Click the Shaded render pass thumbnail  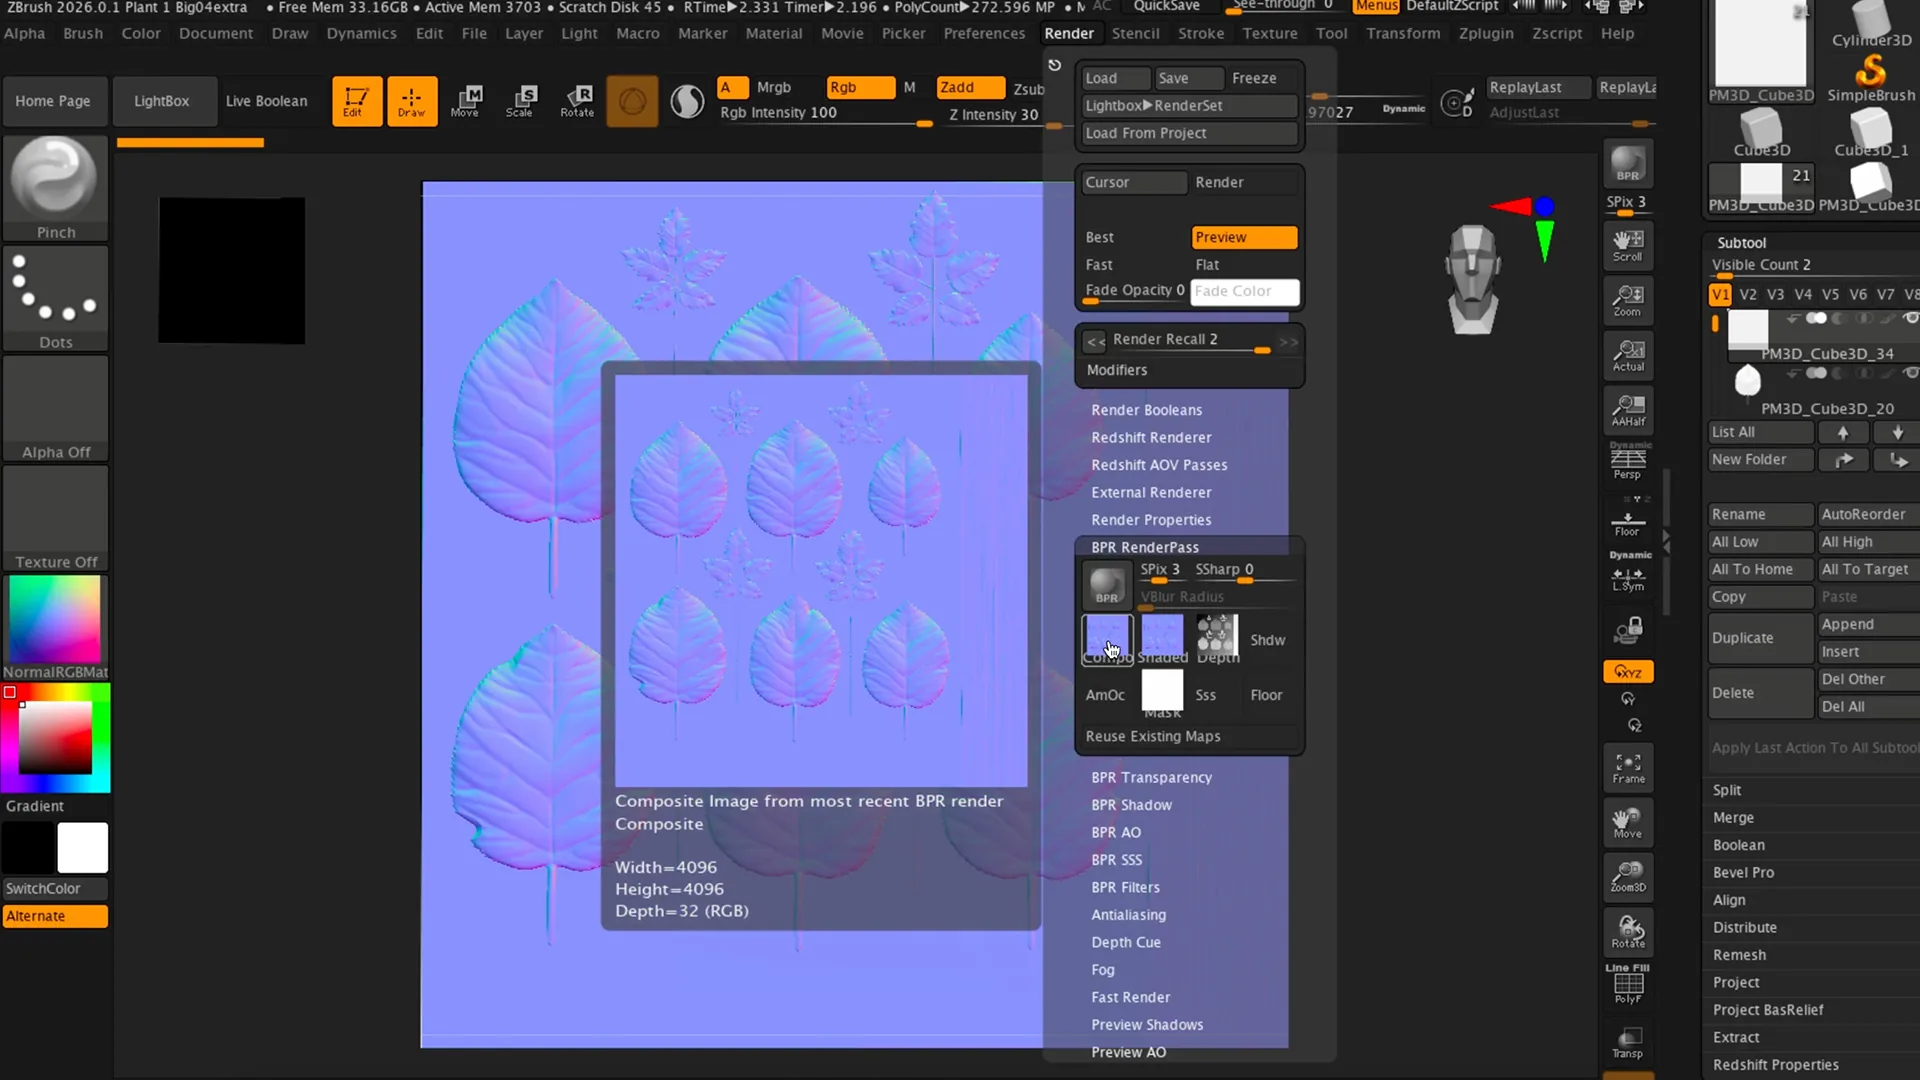(1162, 638)
